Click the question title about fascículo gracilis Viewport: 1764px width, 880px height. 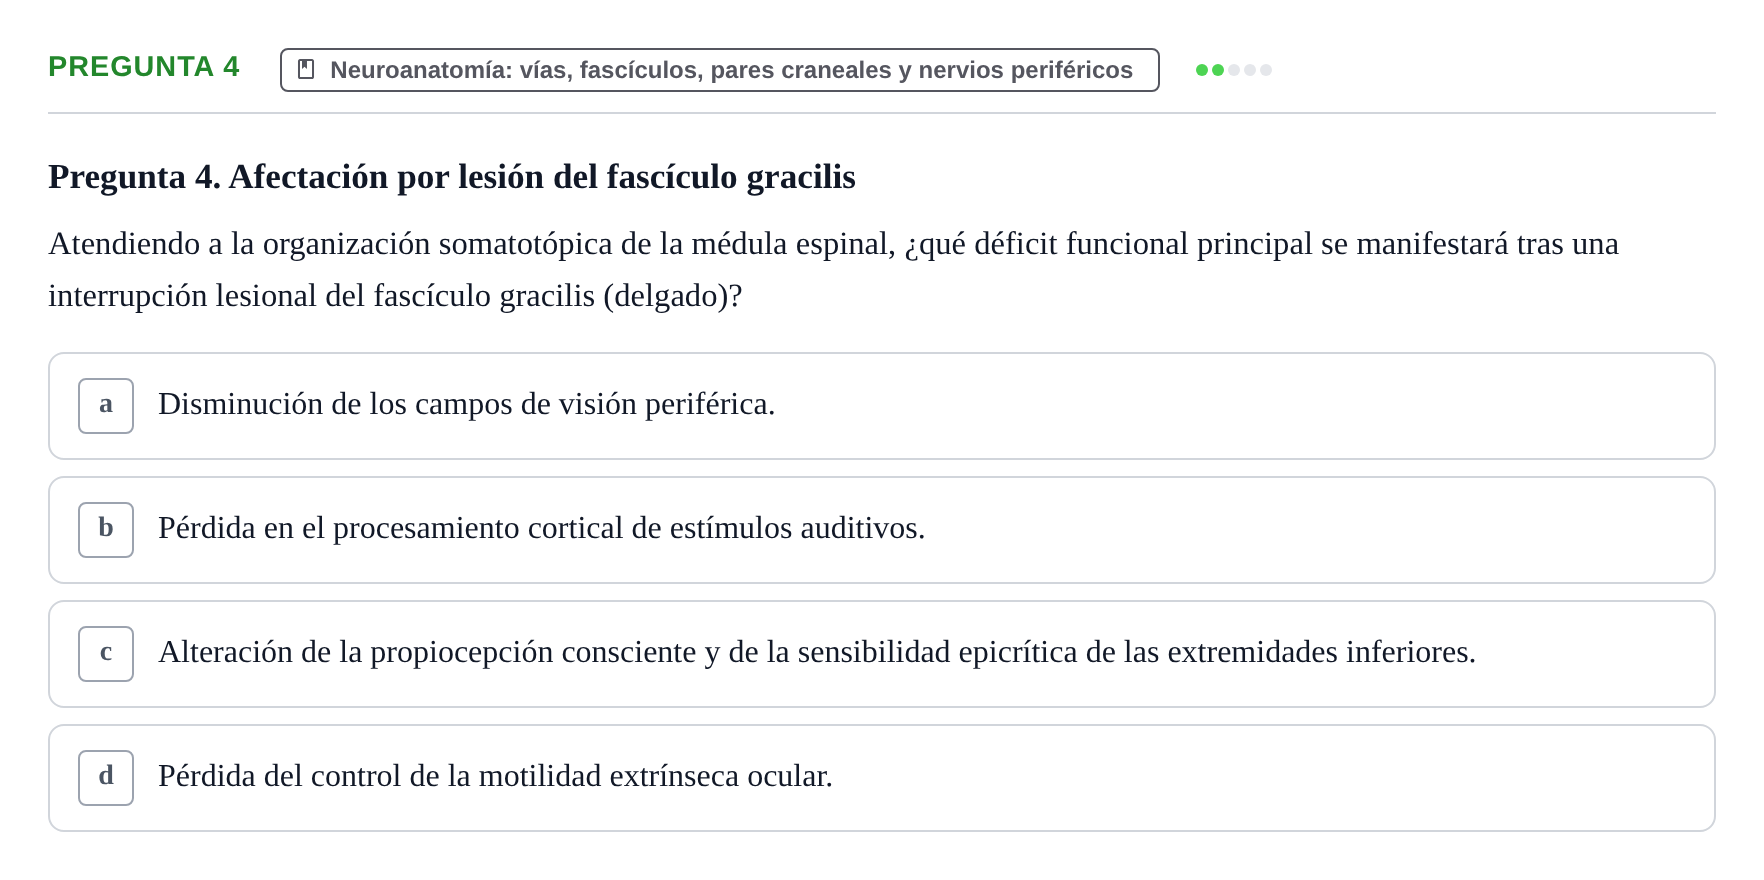(x=452, y=177)
